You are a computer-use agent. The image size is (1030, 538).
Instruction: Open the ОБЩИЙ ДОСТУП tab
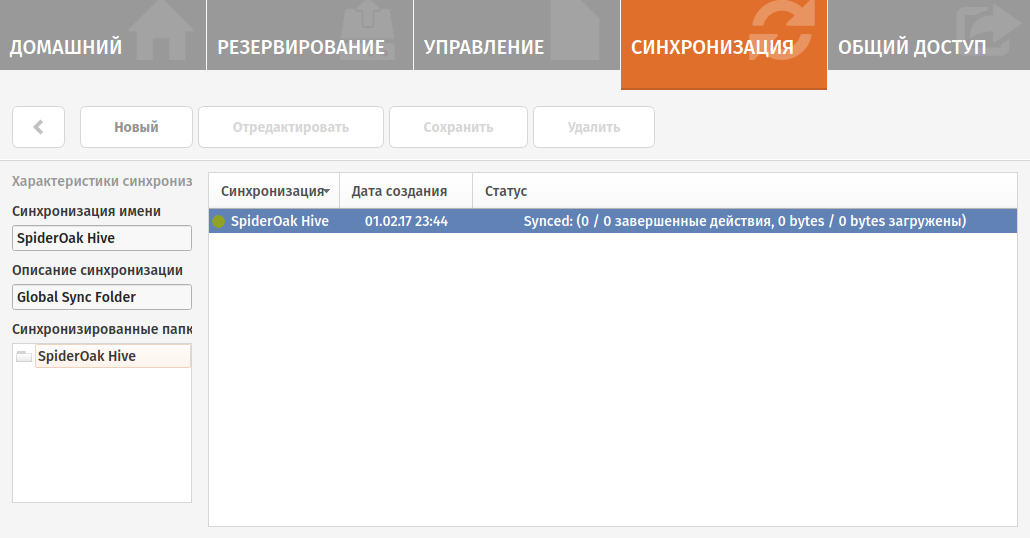[929, 35]
